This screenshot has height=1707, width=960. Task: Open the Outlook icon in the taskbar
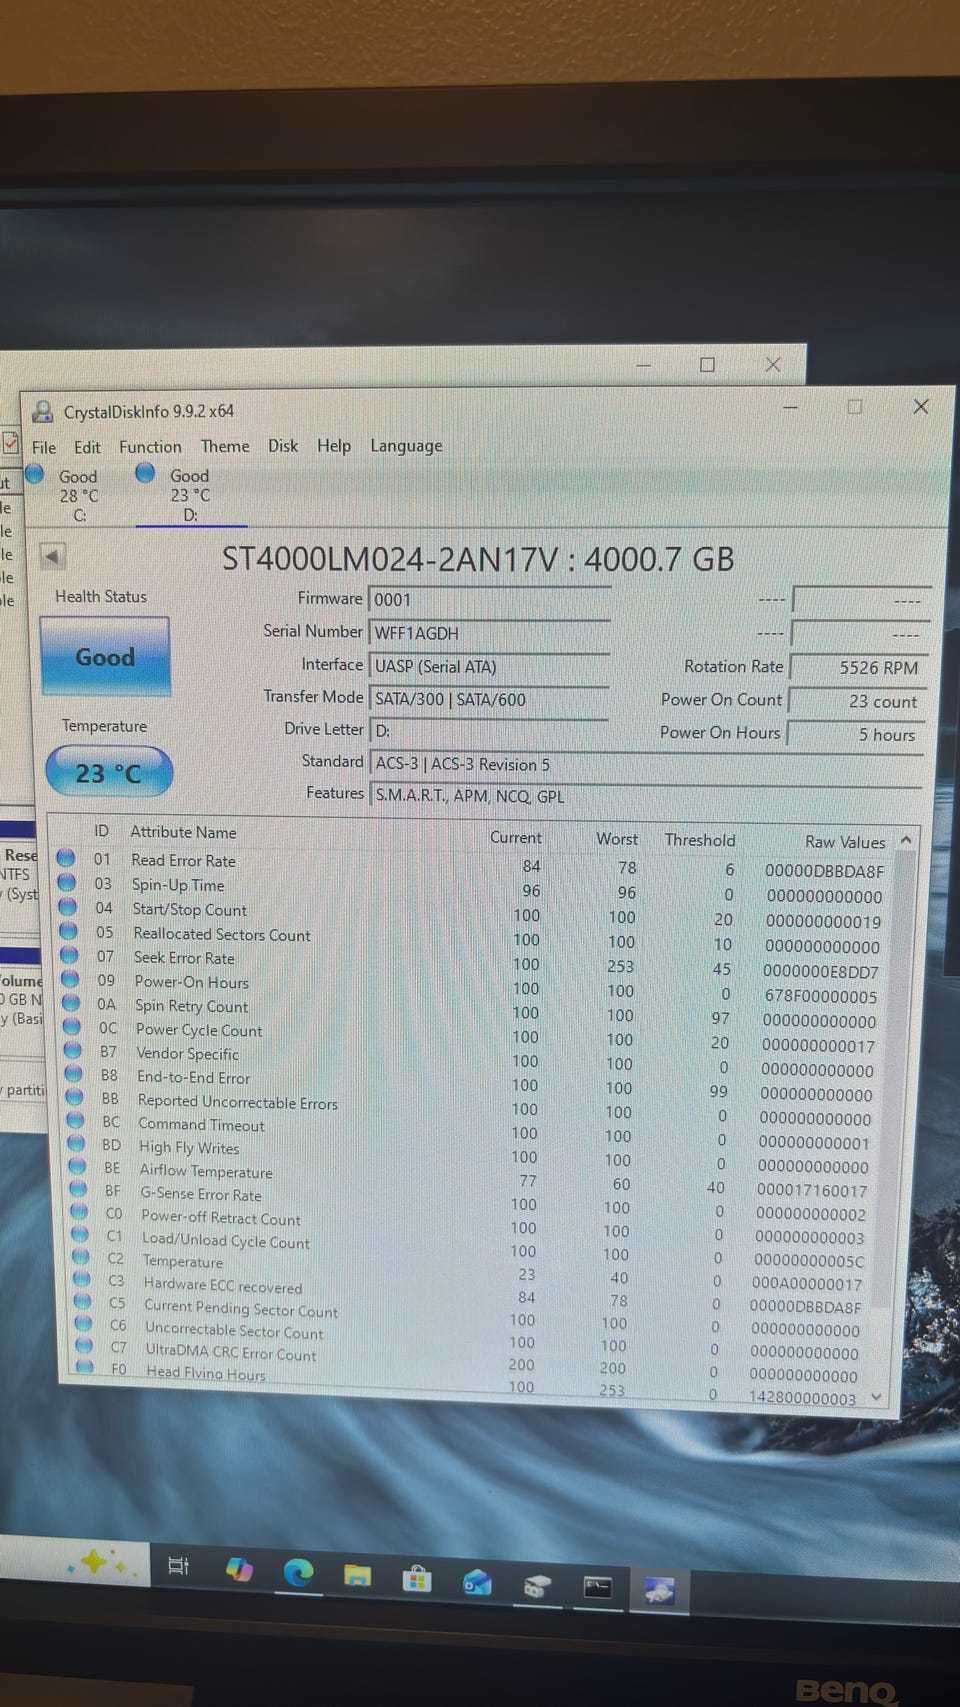coord(477,1582)
